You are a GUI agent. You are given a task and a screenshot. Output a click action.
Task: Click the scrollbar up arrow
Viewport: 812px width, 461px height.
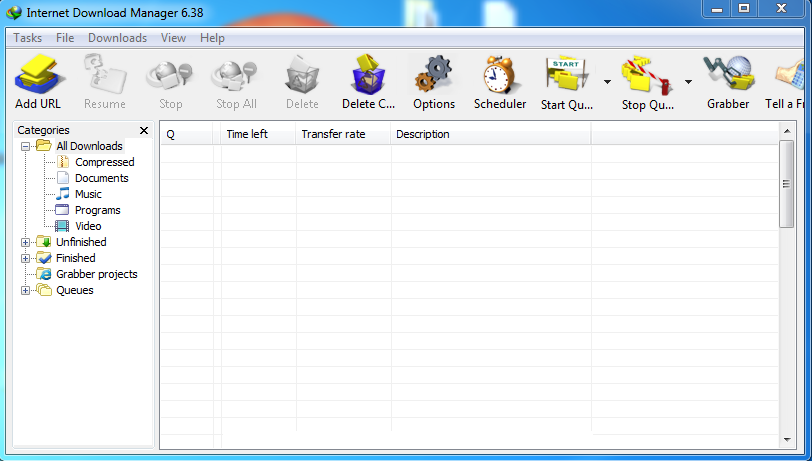coord(787,131)
